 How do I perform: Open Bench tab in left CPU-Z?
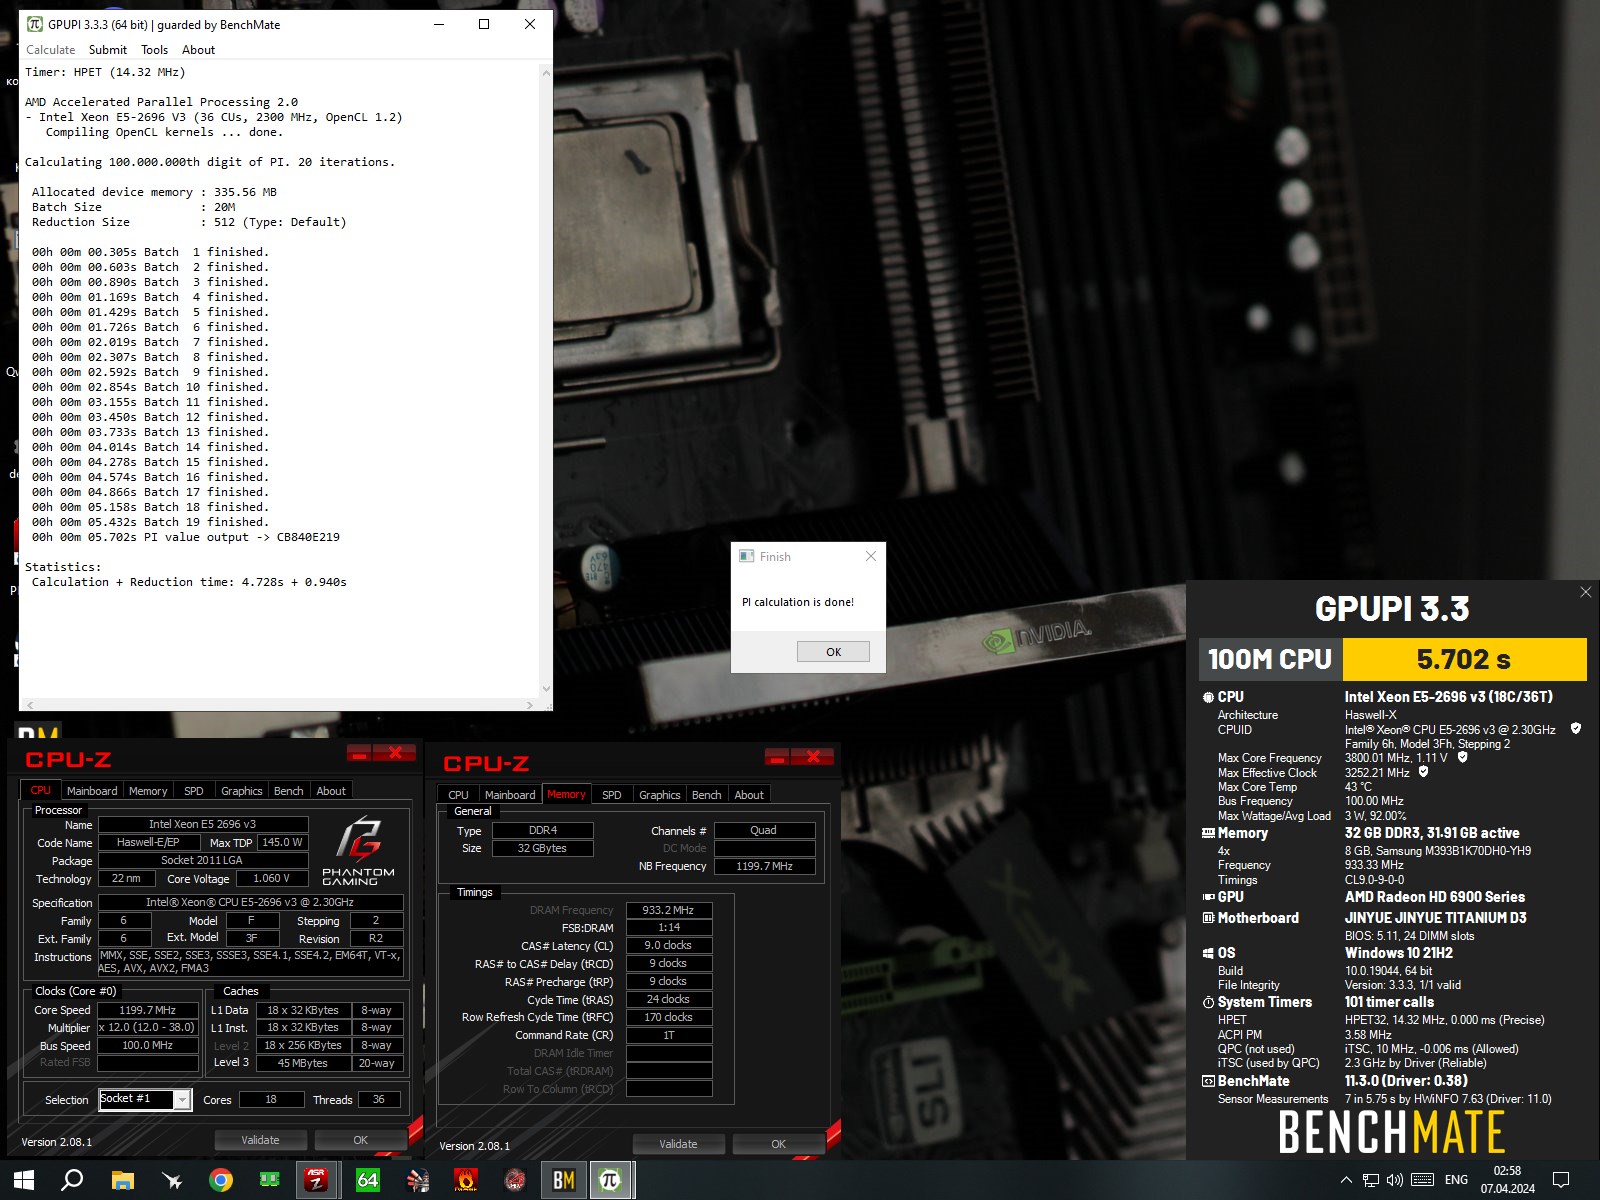click(x=288, y=791)
